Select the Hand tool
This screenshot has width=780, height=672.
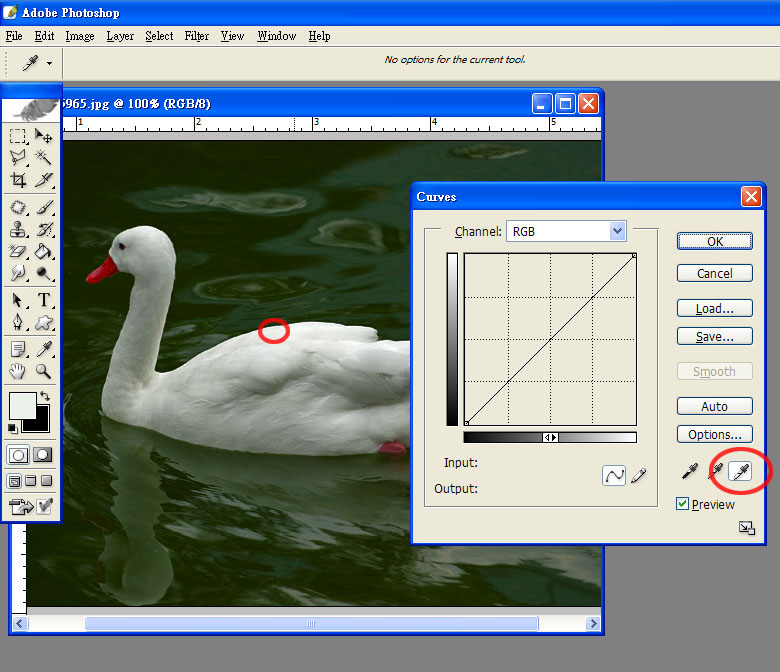(x=18, y=371)
